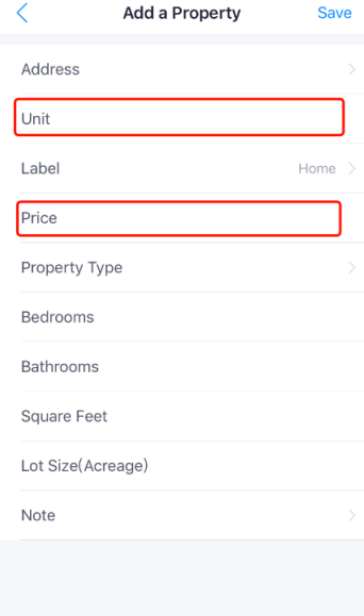The height and width of the screenshot is (616, 364).
Task: Tap the Unit input field
Action: [179, 117]
